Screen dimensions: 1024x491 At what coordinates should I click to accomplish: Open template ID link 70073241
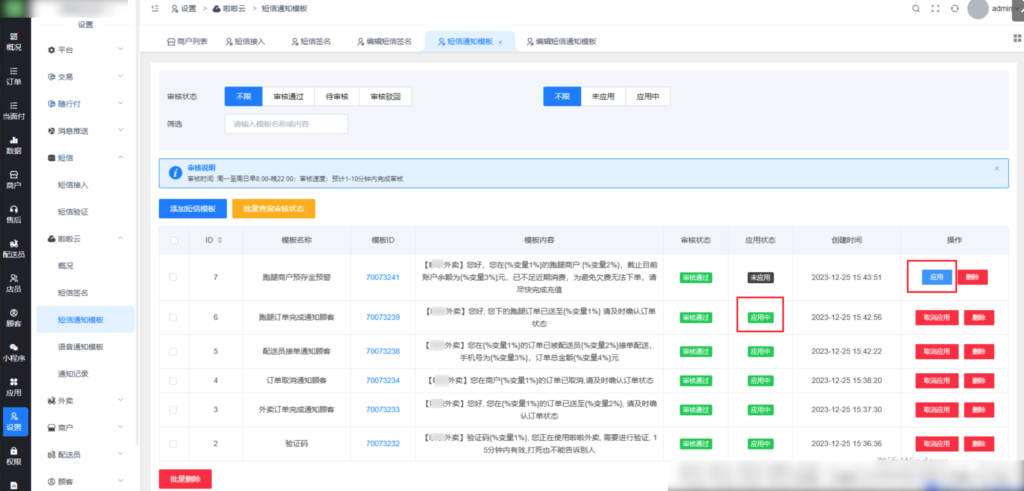[382, 277]
